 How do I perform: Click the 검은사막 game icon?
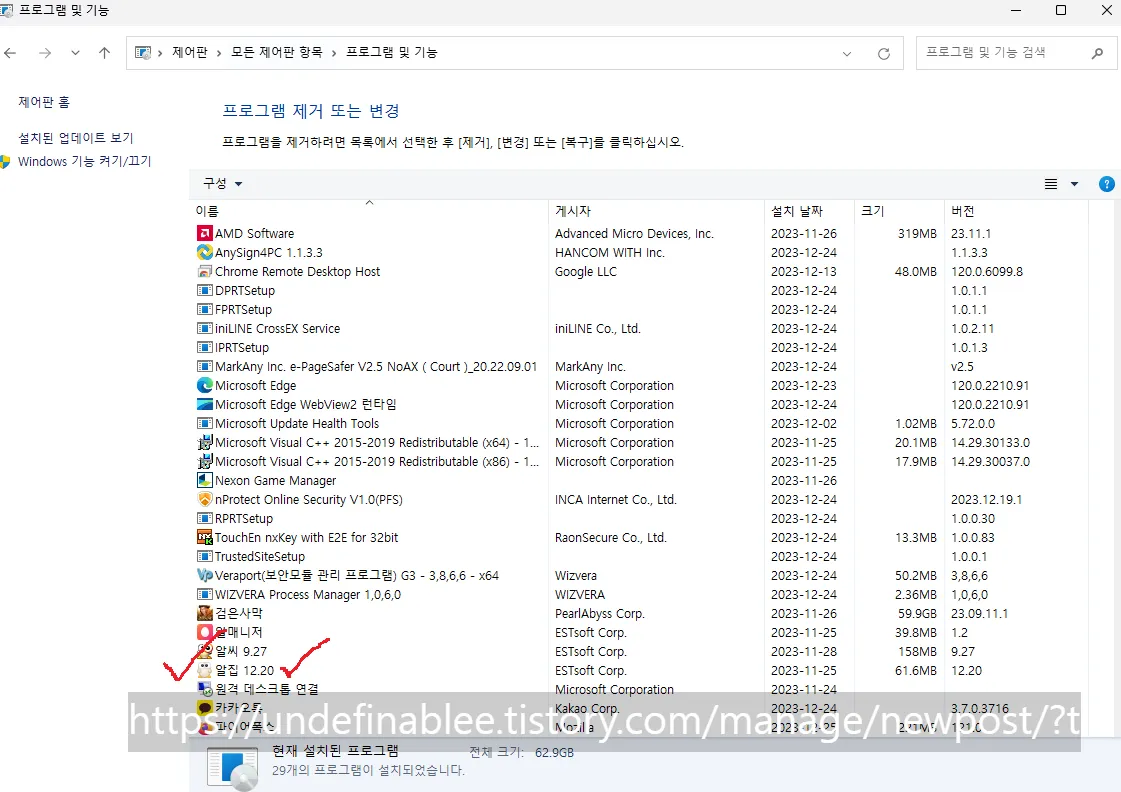point(204,613)
